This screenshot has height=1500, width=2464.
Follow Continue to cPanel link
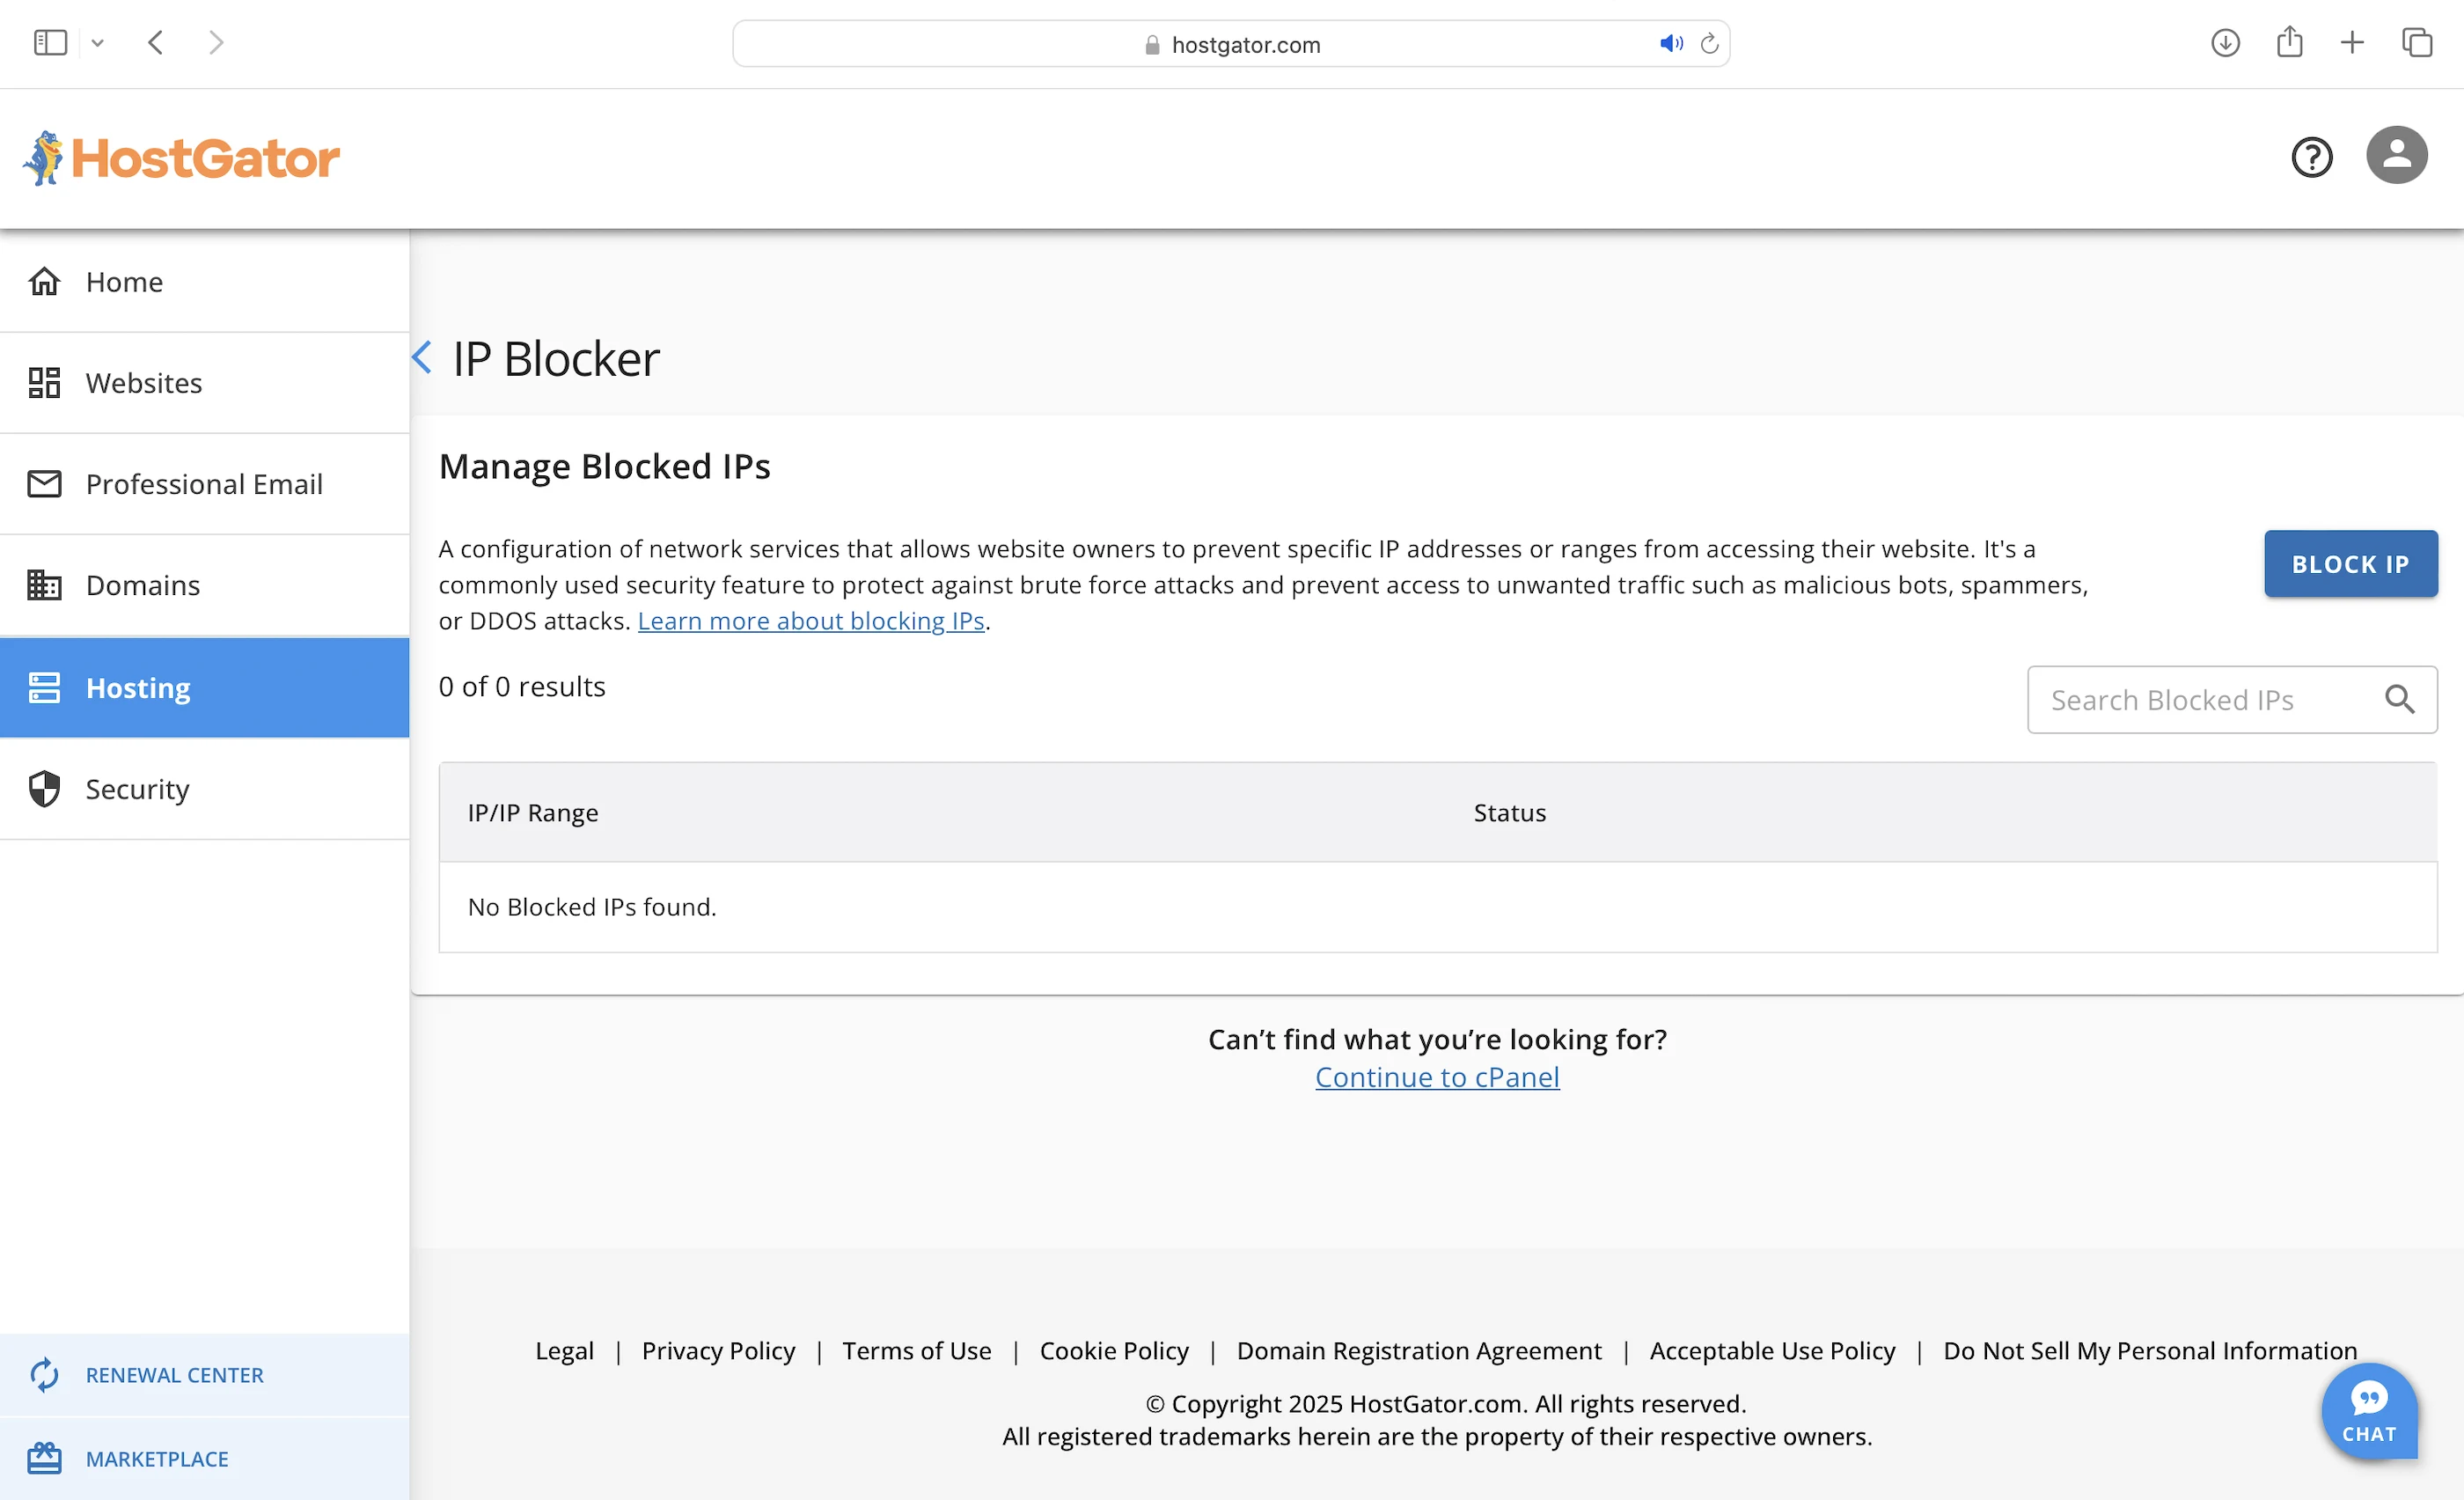[x=1436, y=1077]
